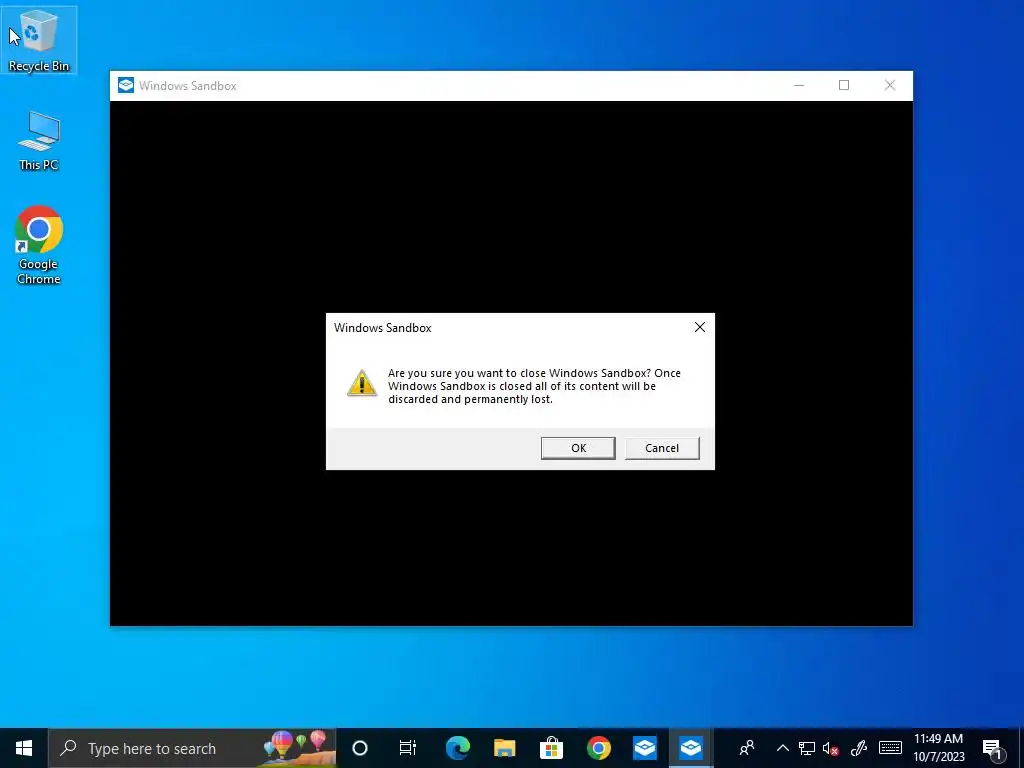The height and width of the screenshot is (768, 1024).
Task: Open network status in the system tray
Action: click(x=807, y=748)
